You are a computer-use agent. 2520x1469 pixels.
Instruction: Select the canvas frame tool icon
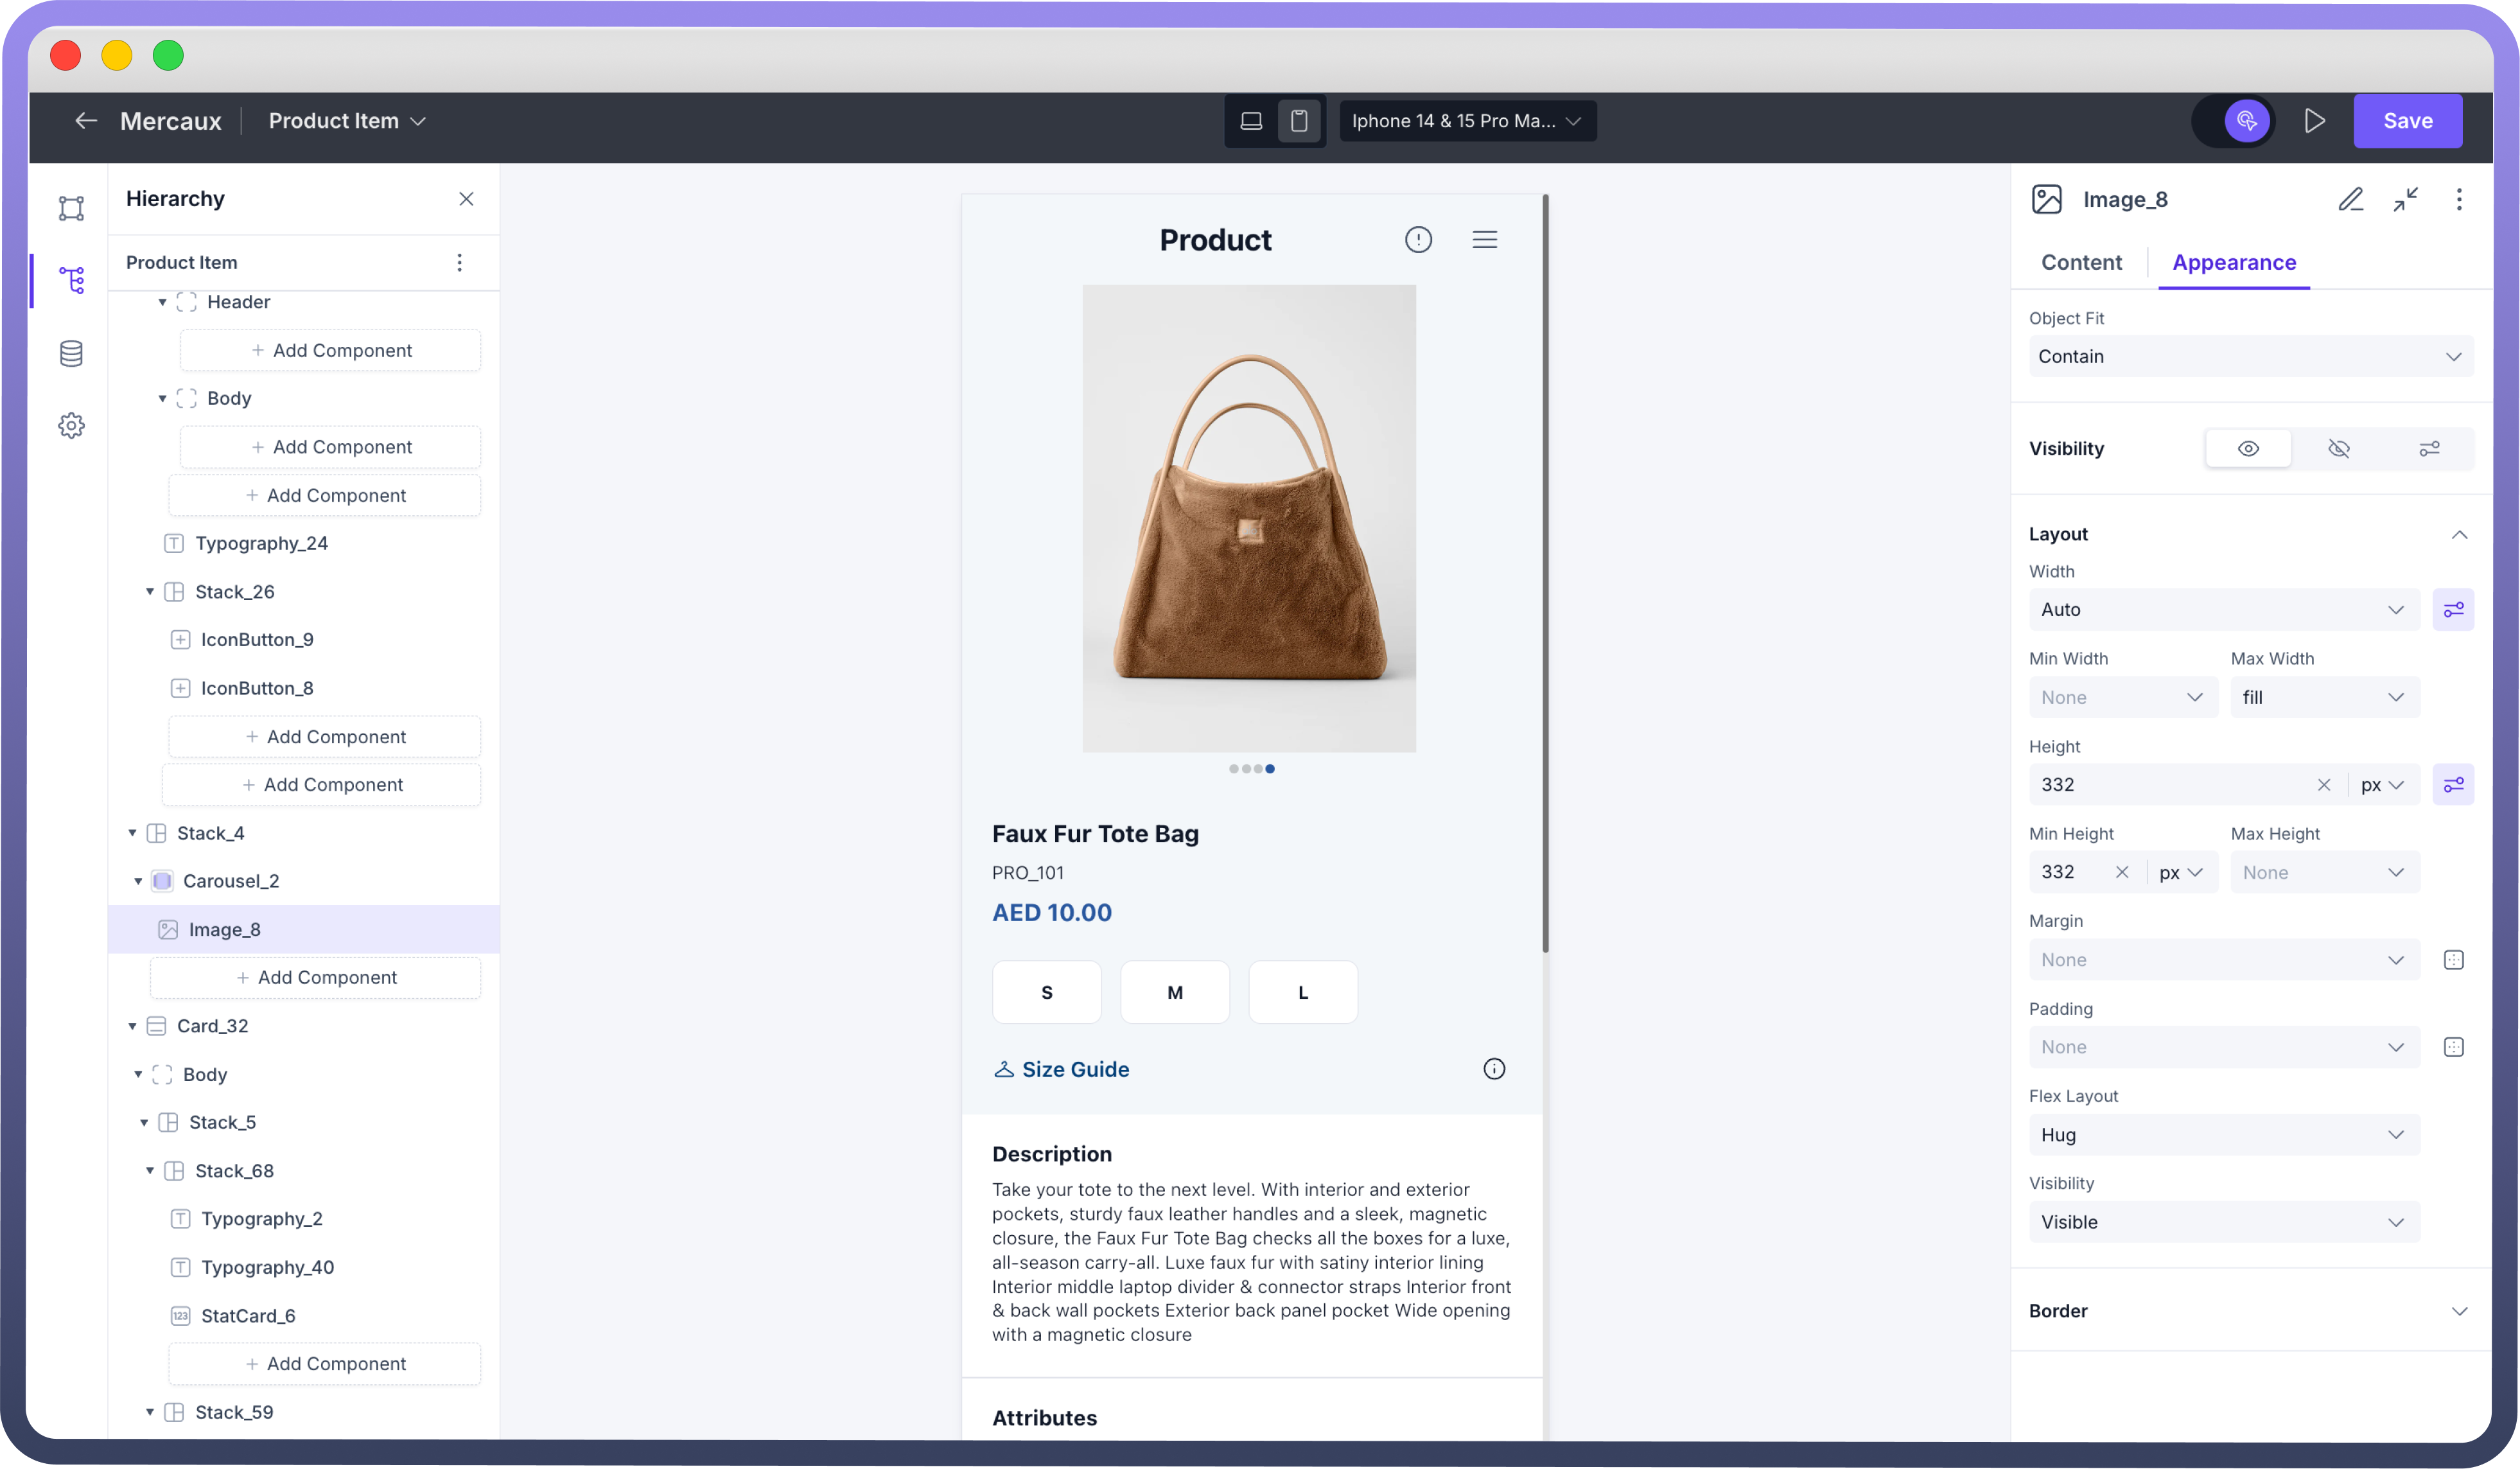tap(71, 208)
